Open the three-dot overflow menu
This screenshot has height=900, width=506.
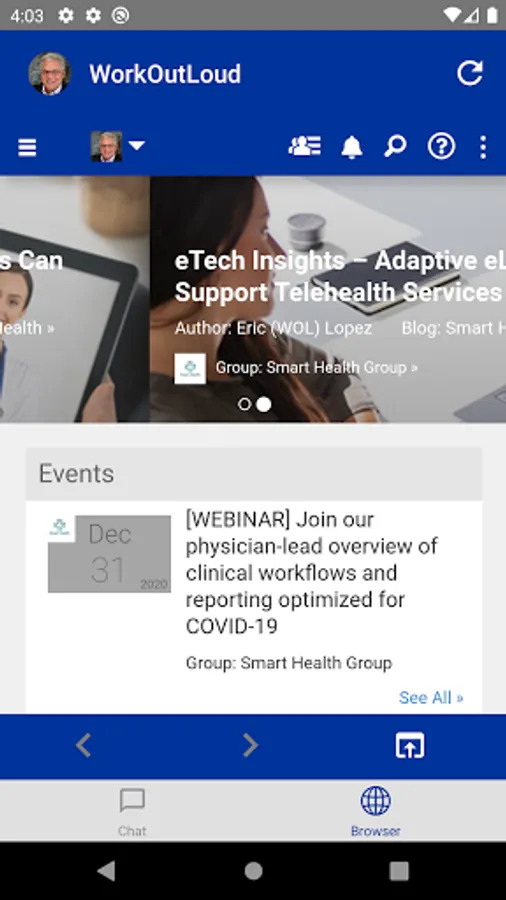pos(483,147)
